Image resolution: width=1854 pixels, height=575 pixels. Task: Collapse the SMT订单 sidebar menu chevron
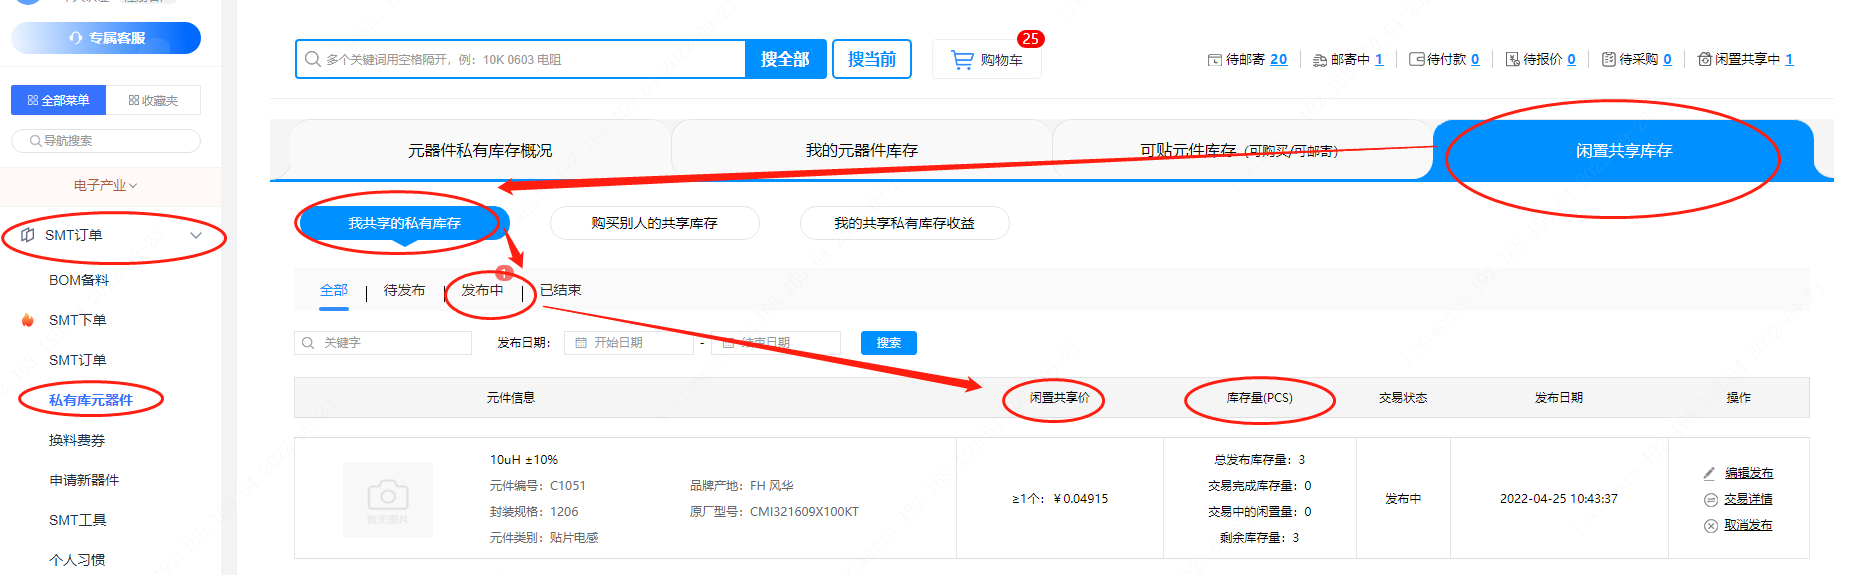[196, 236]
